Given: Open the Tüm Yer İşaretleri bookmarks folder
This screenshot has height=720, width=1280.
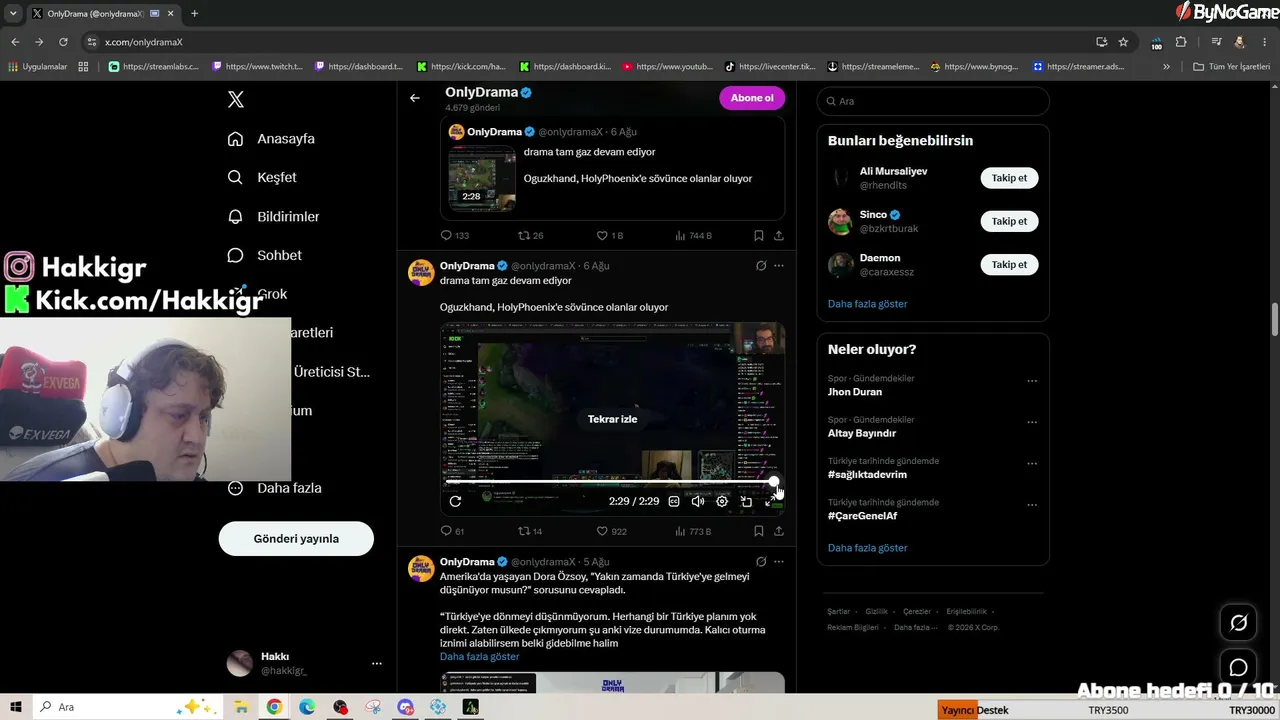Looking at the screenshot, I should pos(1232,67).
